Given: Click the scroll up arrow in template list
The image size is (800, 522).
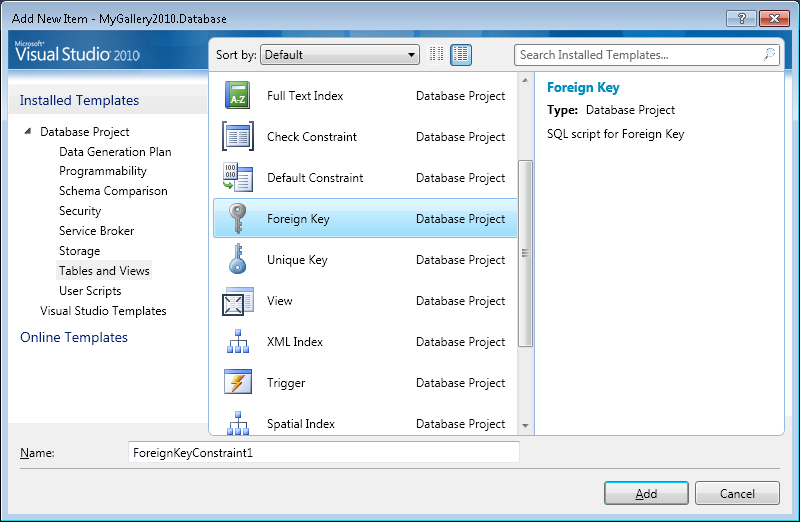Looking at the screenshot, I should (x=525, y=80).
